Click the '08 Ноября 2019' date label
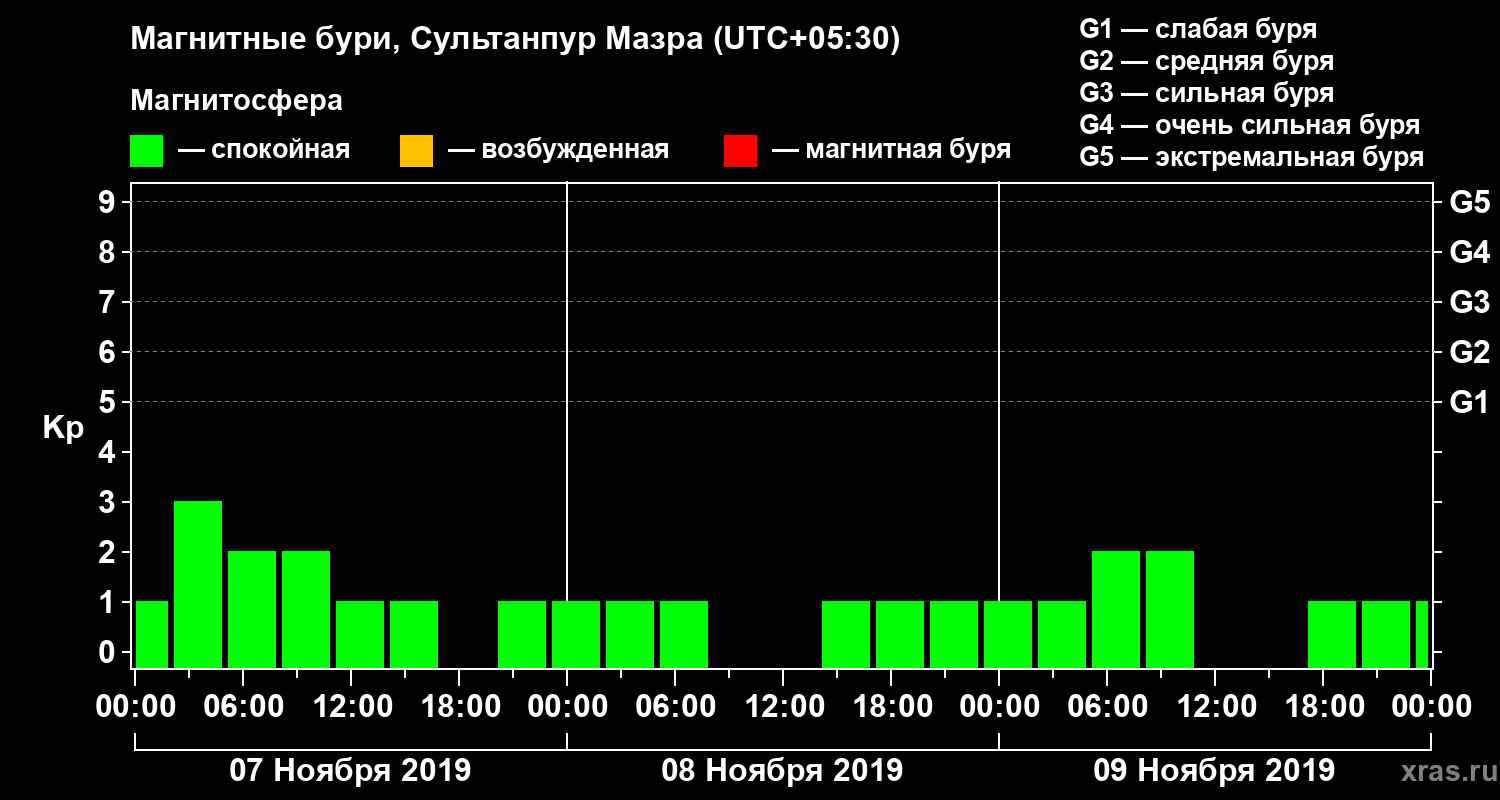The width and height of the screenshot is (1500, 800). tap(782, 771)
